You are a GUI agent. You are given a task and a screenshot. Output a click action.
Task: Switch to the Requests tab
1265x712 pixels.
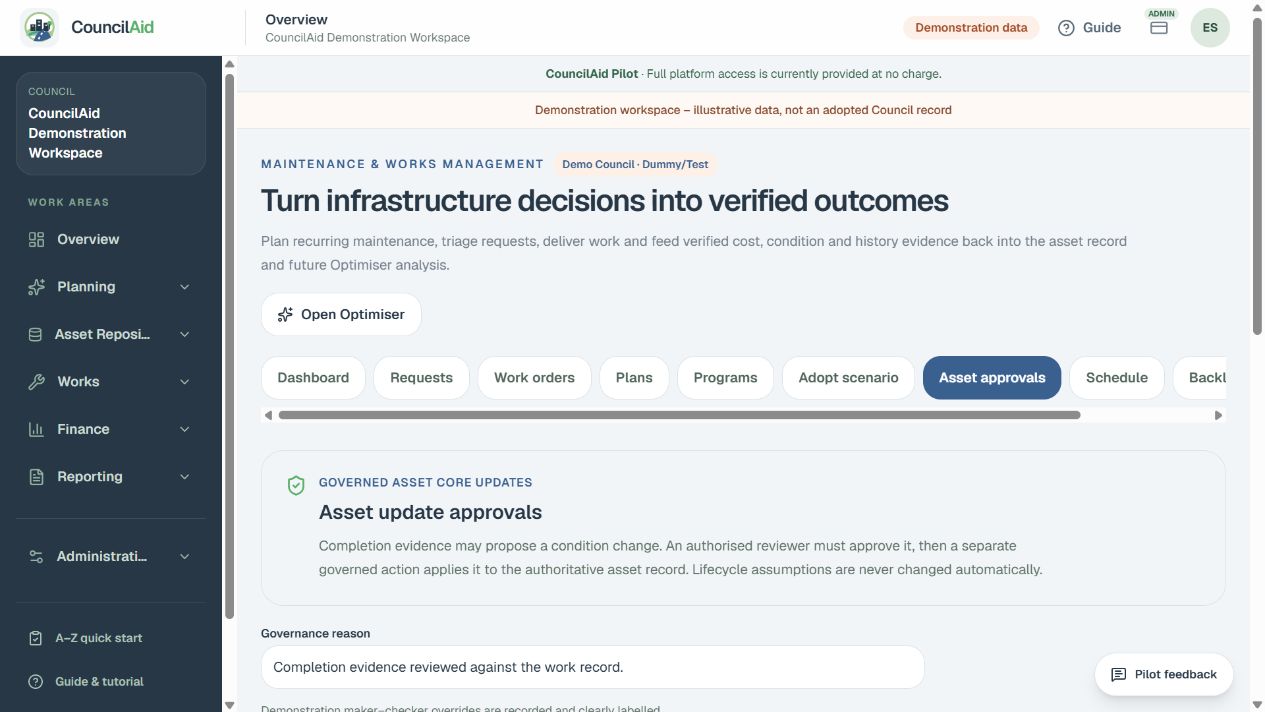coord(421,378)
